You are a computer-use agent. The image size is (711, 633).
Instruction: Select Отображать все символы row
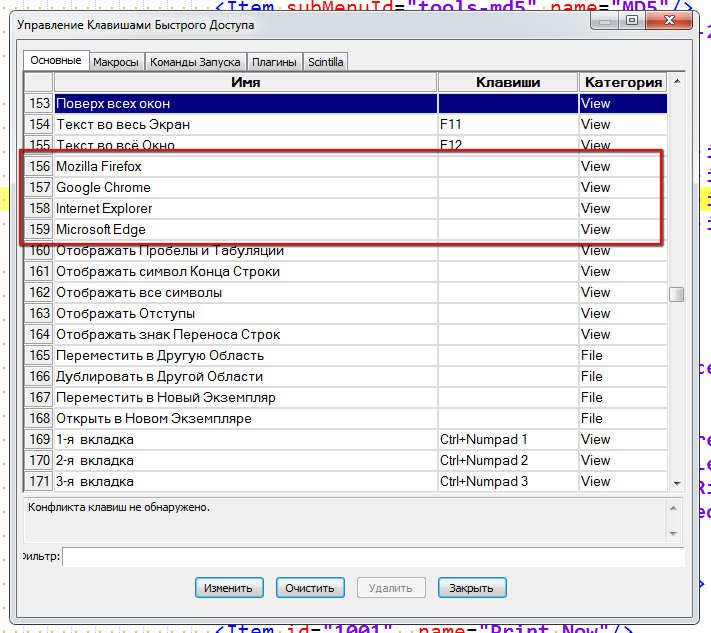pyautogui.click(x=346, y=292)
